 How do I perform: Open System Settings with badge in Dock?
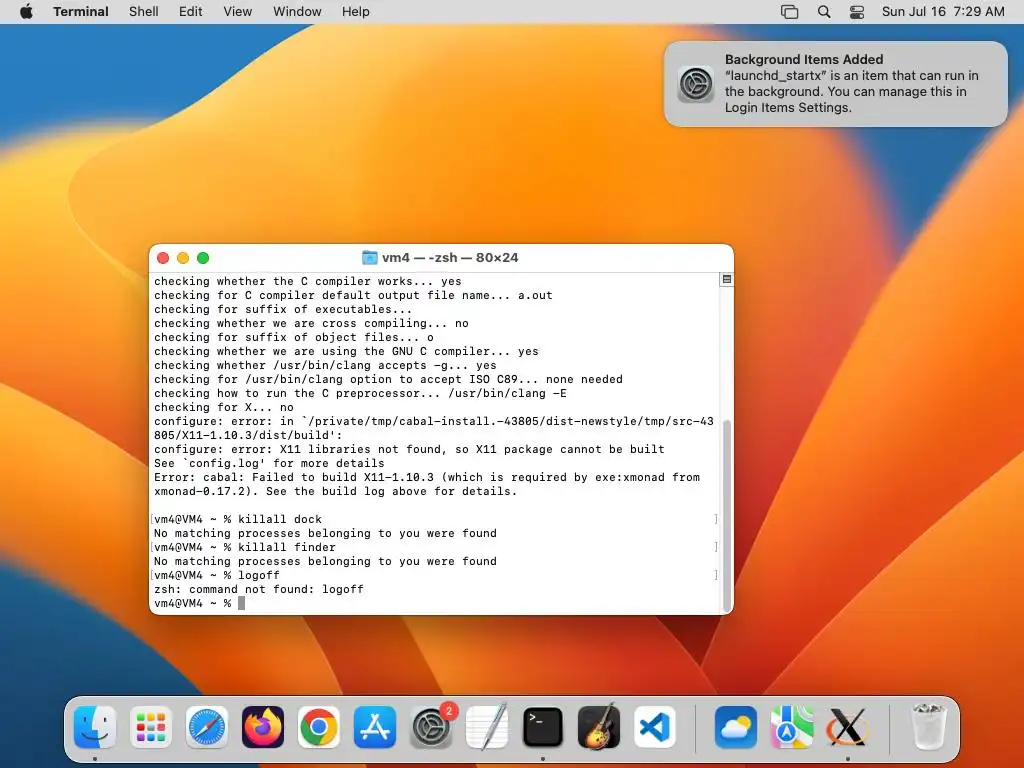coord(431,727)
